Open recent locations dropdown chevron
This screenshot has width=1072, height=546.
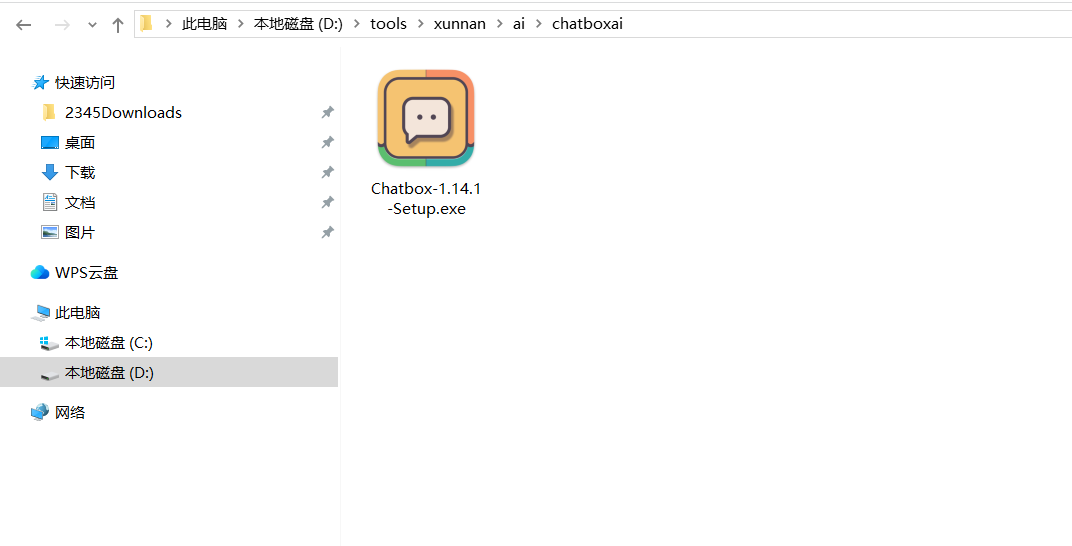tap(92, 25)
